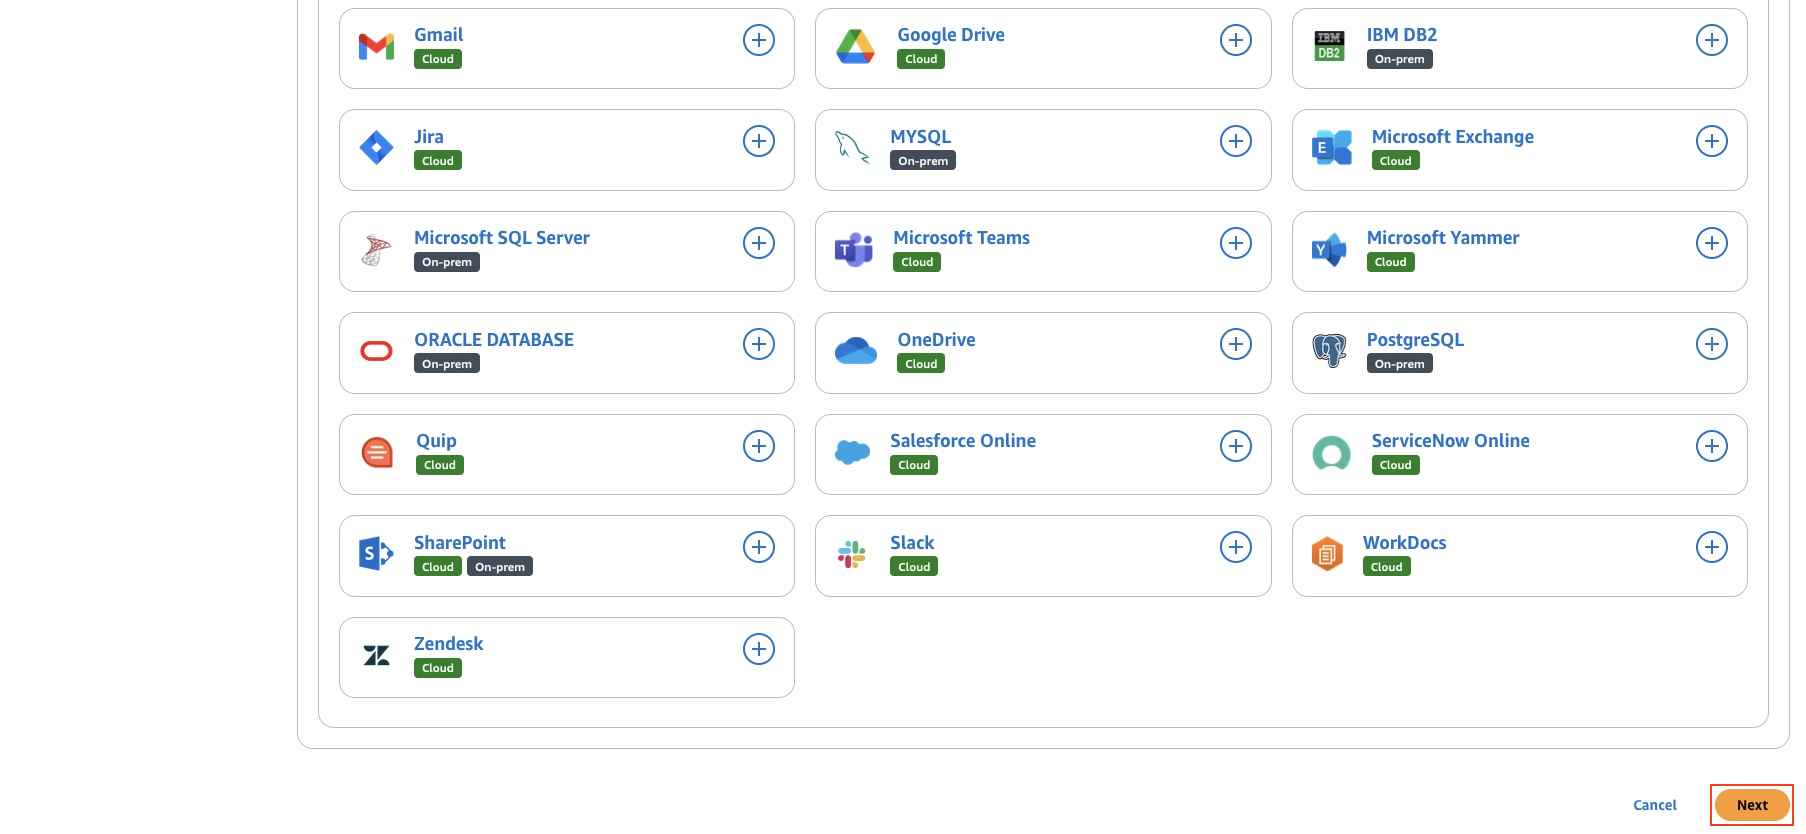Add OneDrive using the plus icon
Screen dimensions: 1806x834
click(x=1236, y=344)
